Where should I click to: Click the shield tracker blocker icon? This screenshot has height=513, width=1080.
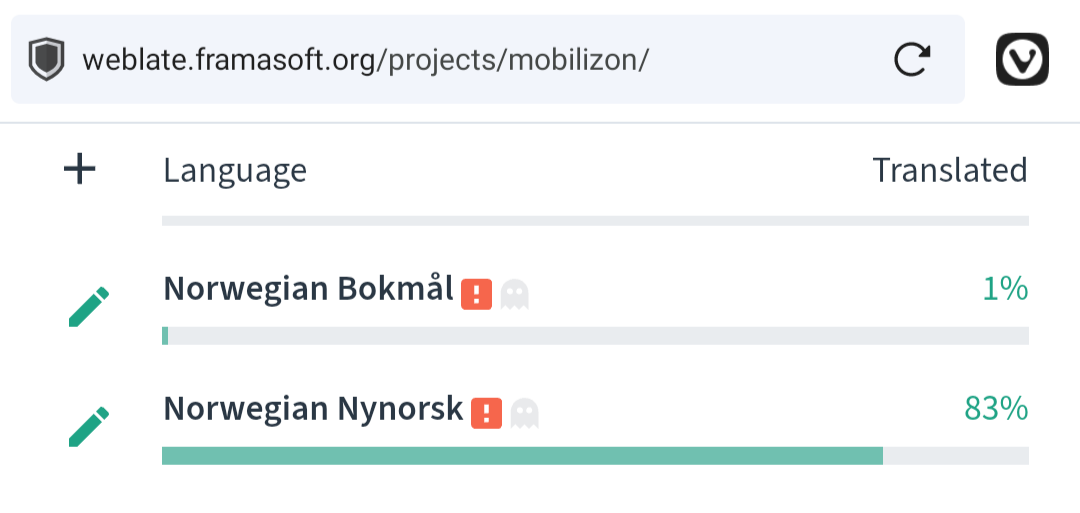(x=45, y=60)
